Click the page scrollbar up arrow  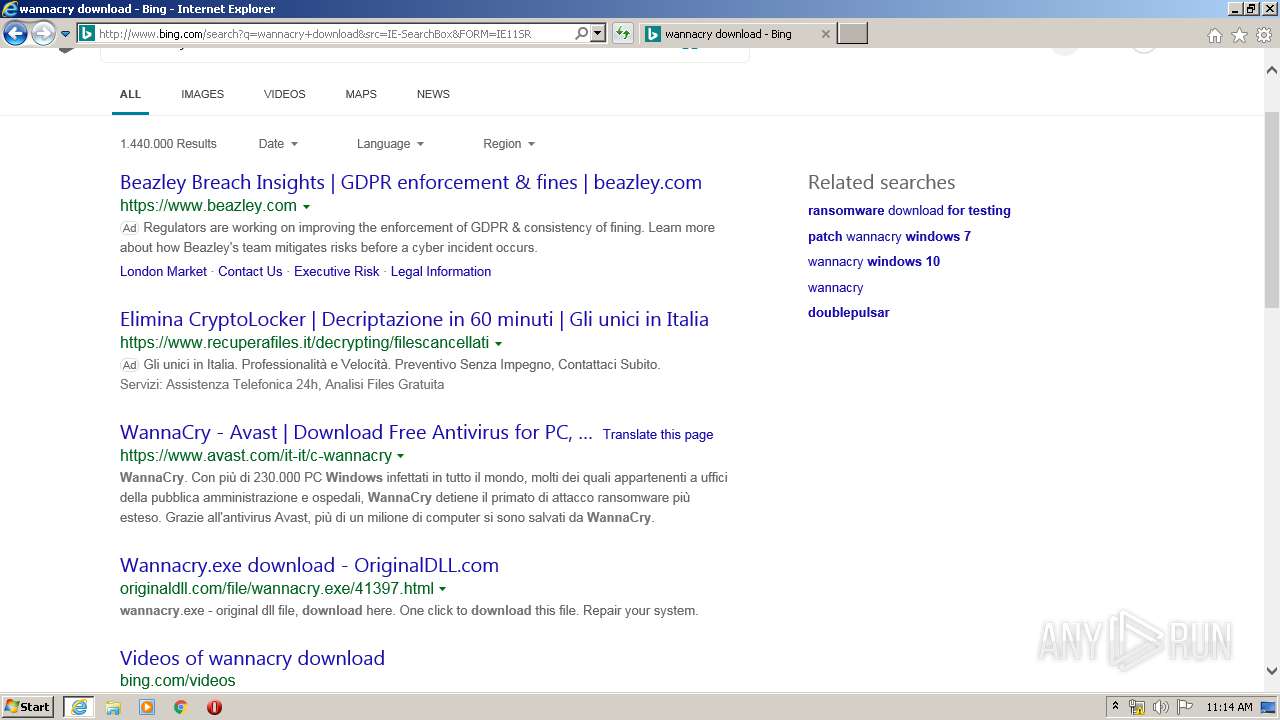(1272, 70)
